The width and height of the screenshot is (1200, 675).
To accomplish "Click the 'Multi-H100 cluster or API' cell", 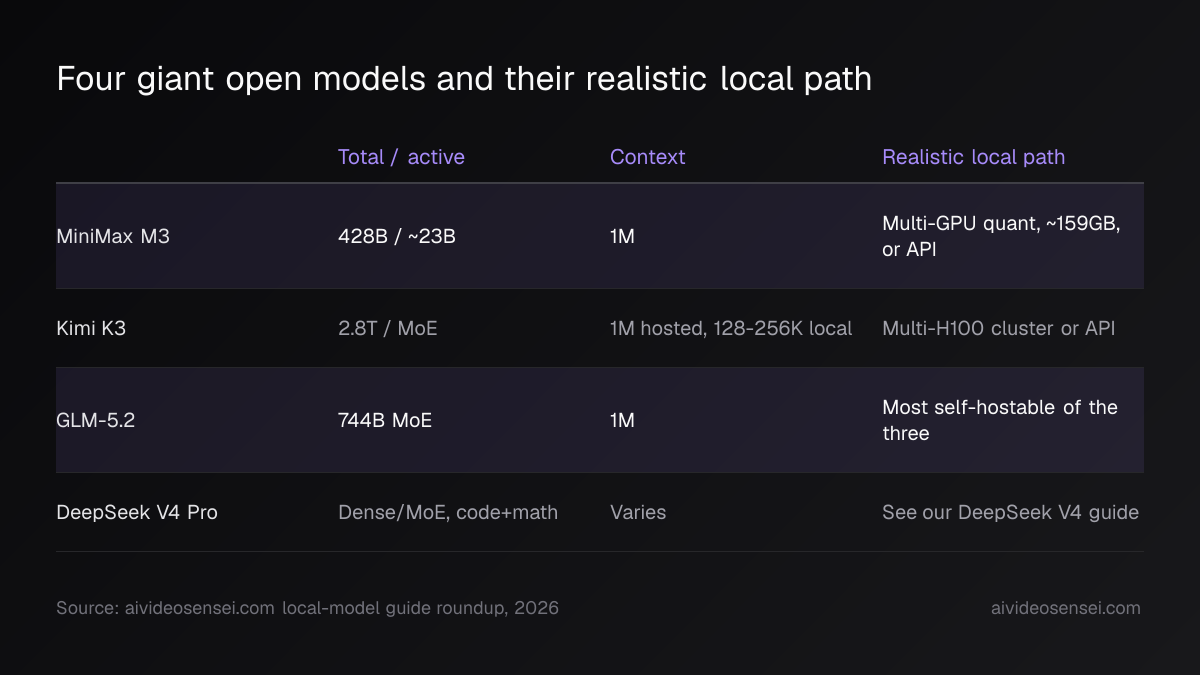I will coord(998,328).
